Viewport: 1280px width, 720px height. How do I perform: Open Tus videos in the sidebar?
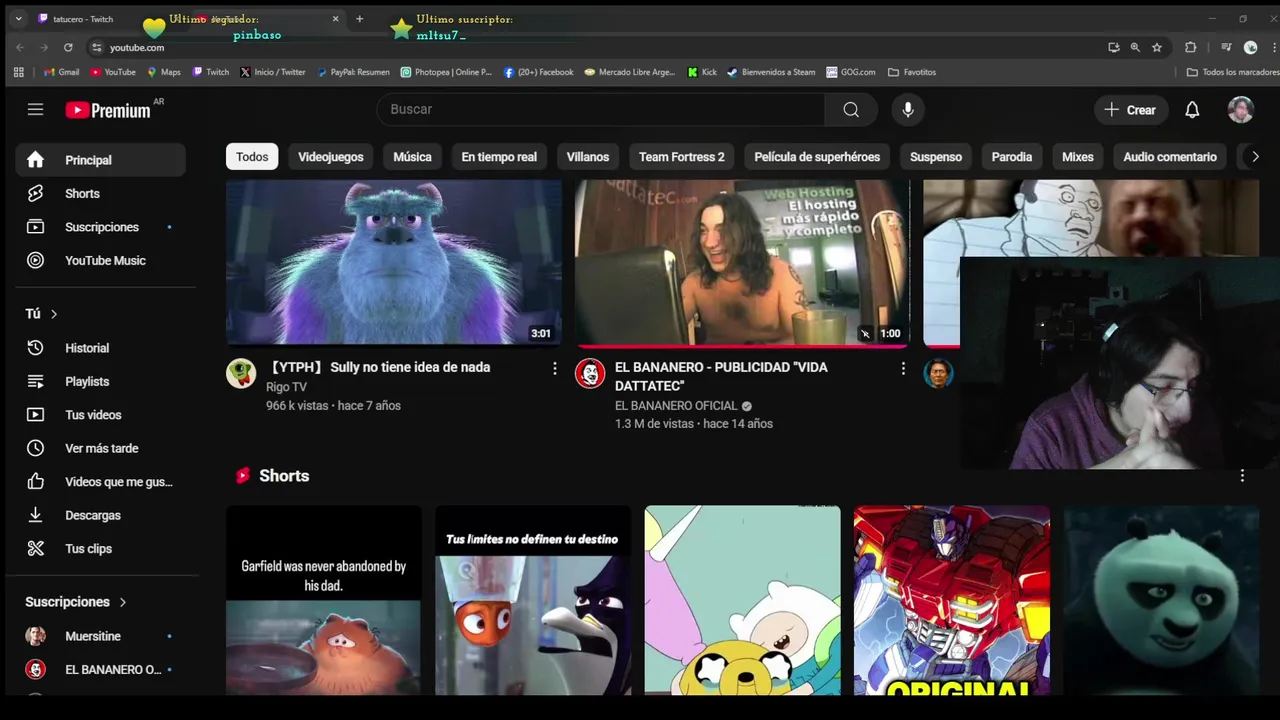pos(100,415)
